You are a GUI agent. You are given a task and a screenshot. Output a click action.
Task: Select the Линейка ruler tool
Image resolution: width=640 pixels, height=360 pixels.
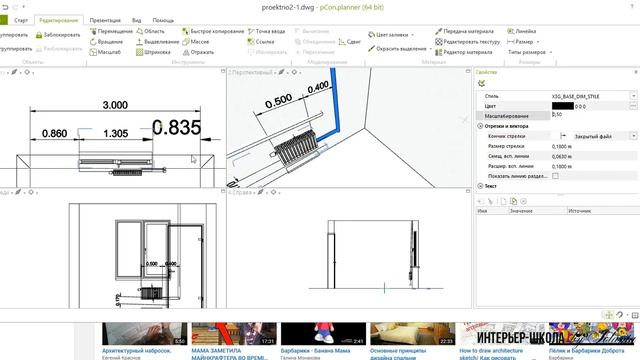(x=522, y=31)
